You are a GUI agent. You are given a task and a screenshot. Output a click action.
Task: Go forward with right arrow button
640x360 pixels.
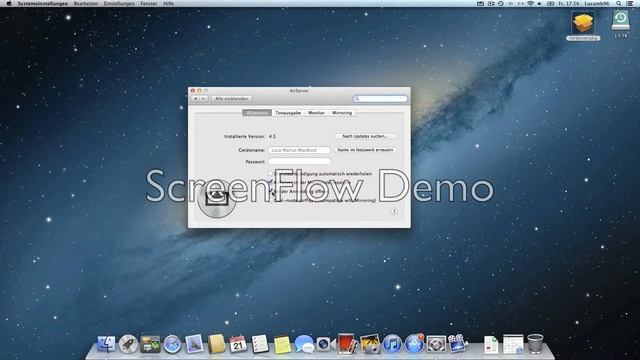point(204,99)
